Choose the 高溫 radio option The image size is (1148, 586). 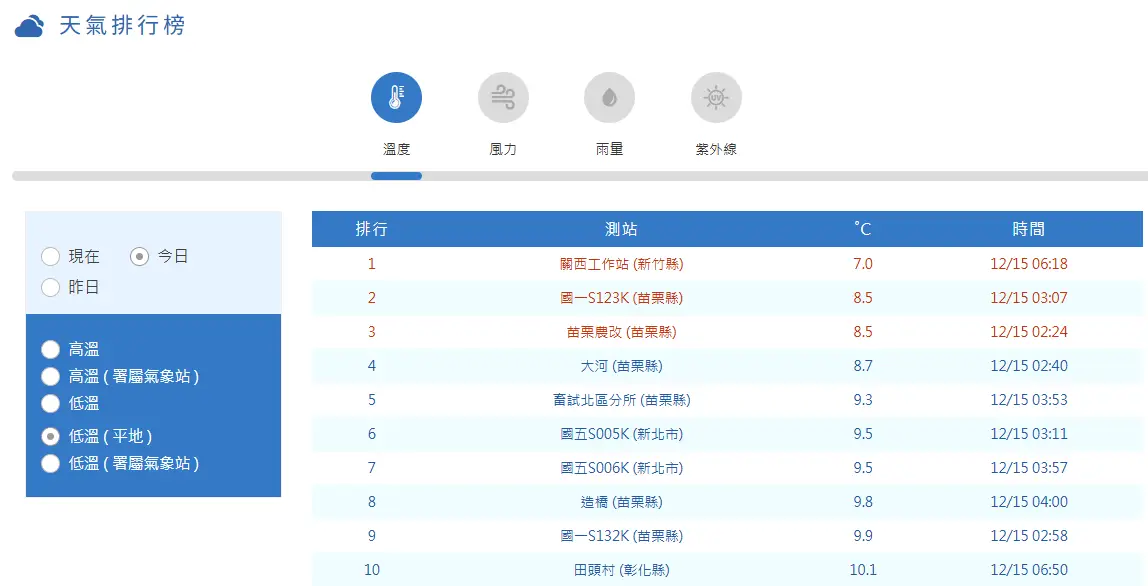[50, 350]
